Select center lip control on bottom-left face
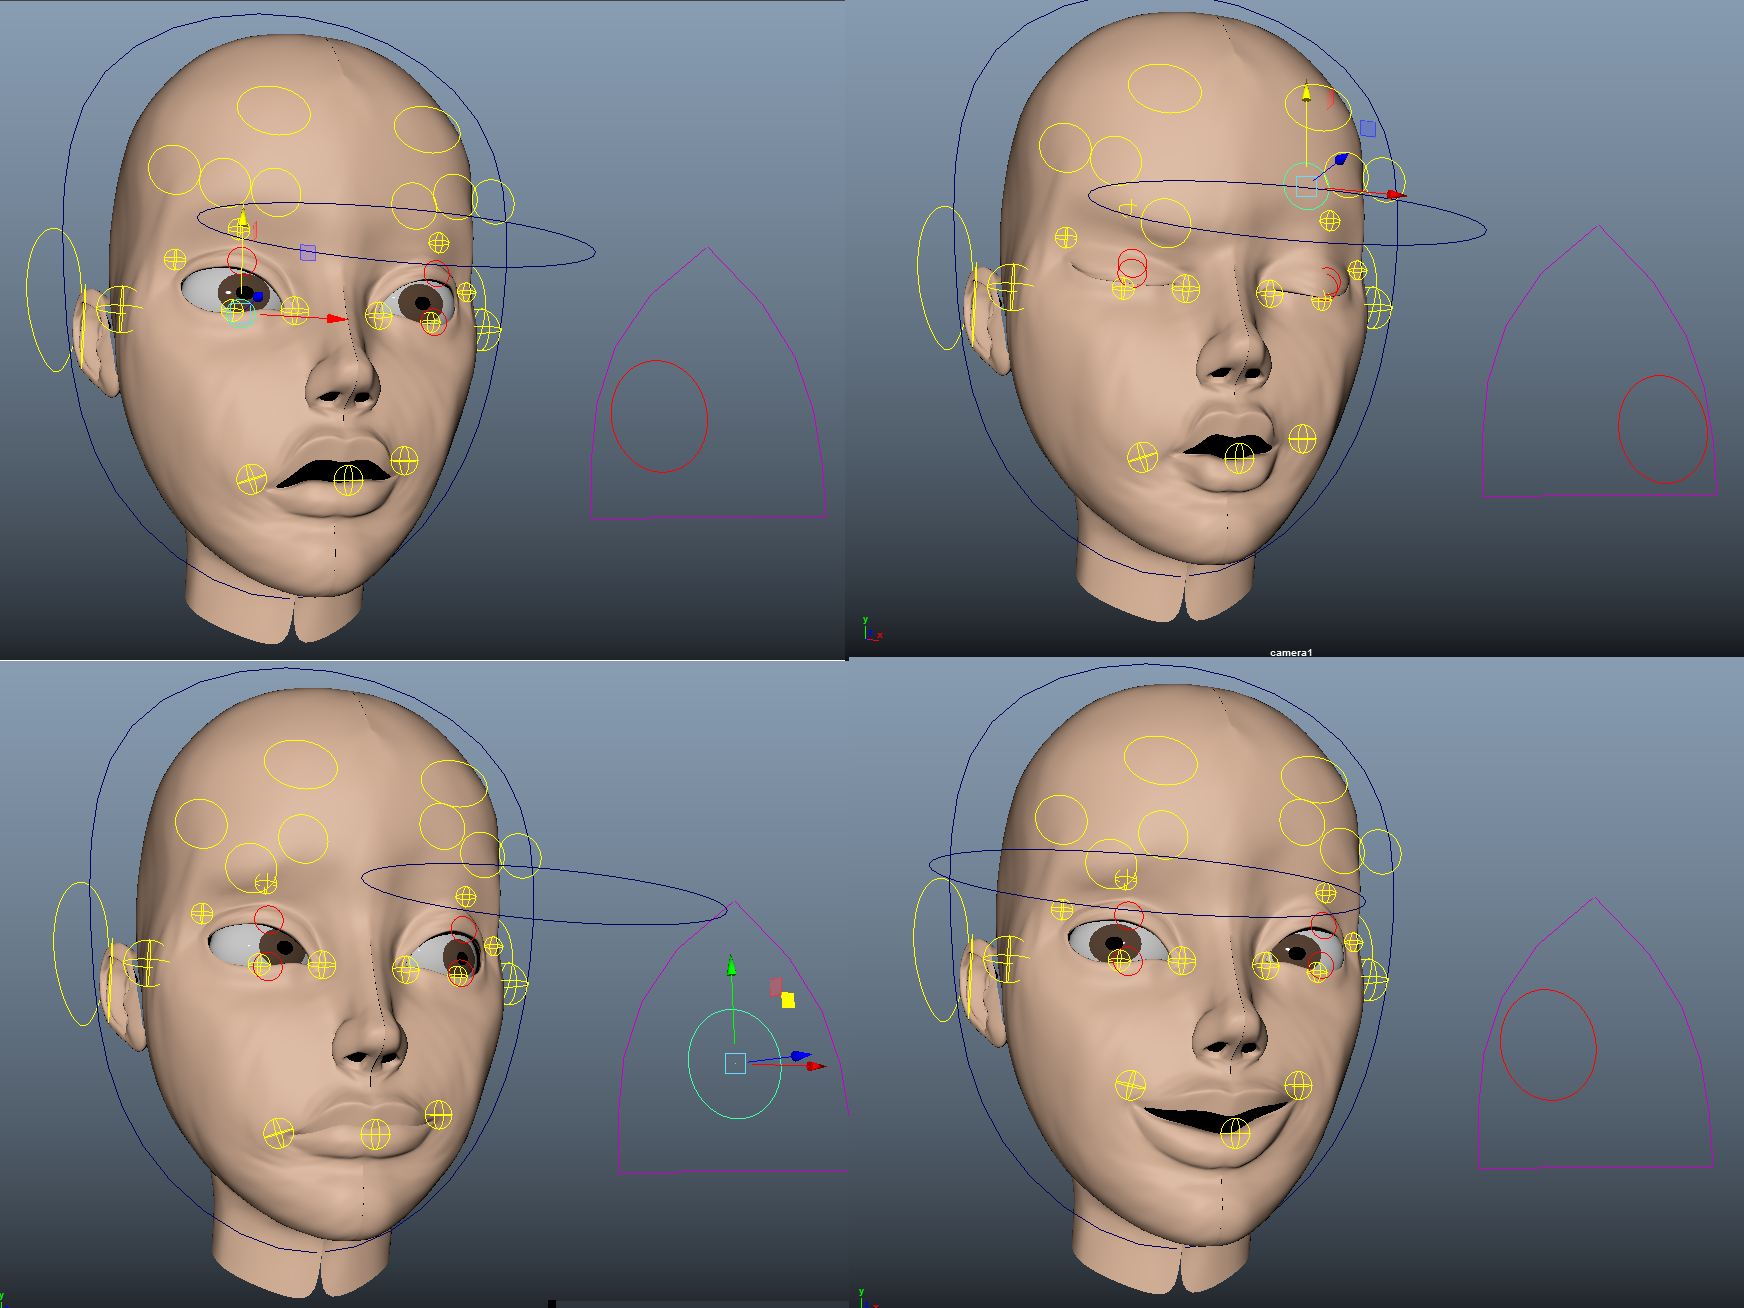The width and height of the screenshot is (1744, 1308). pos(375,1134)
